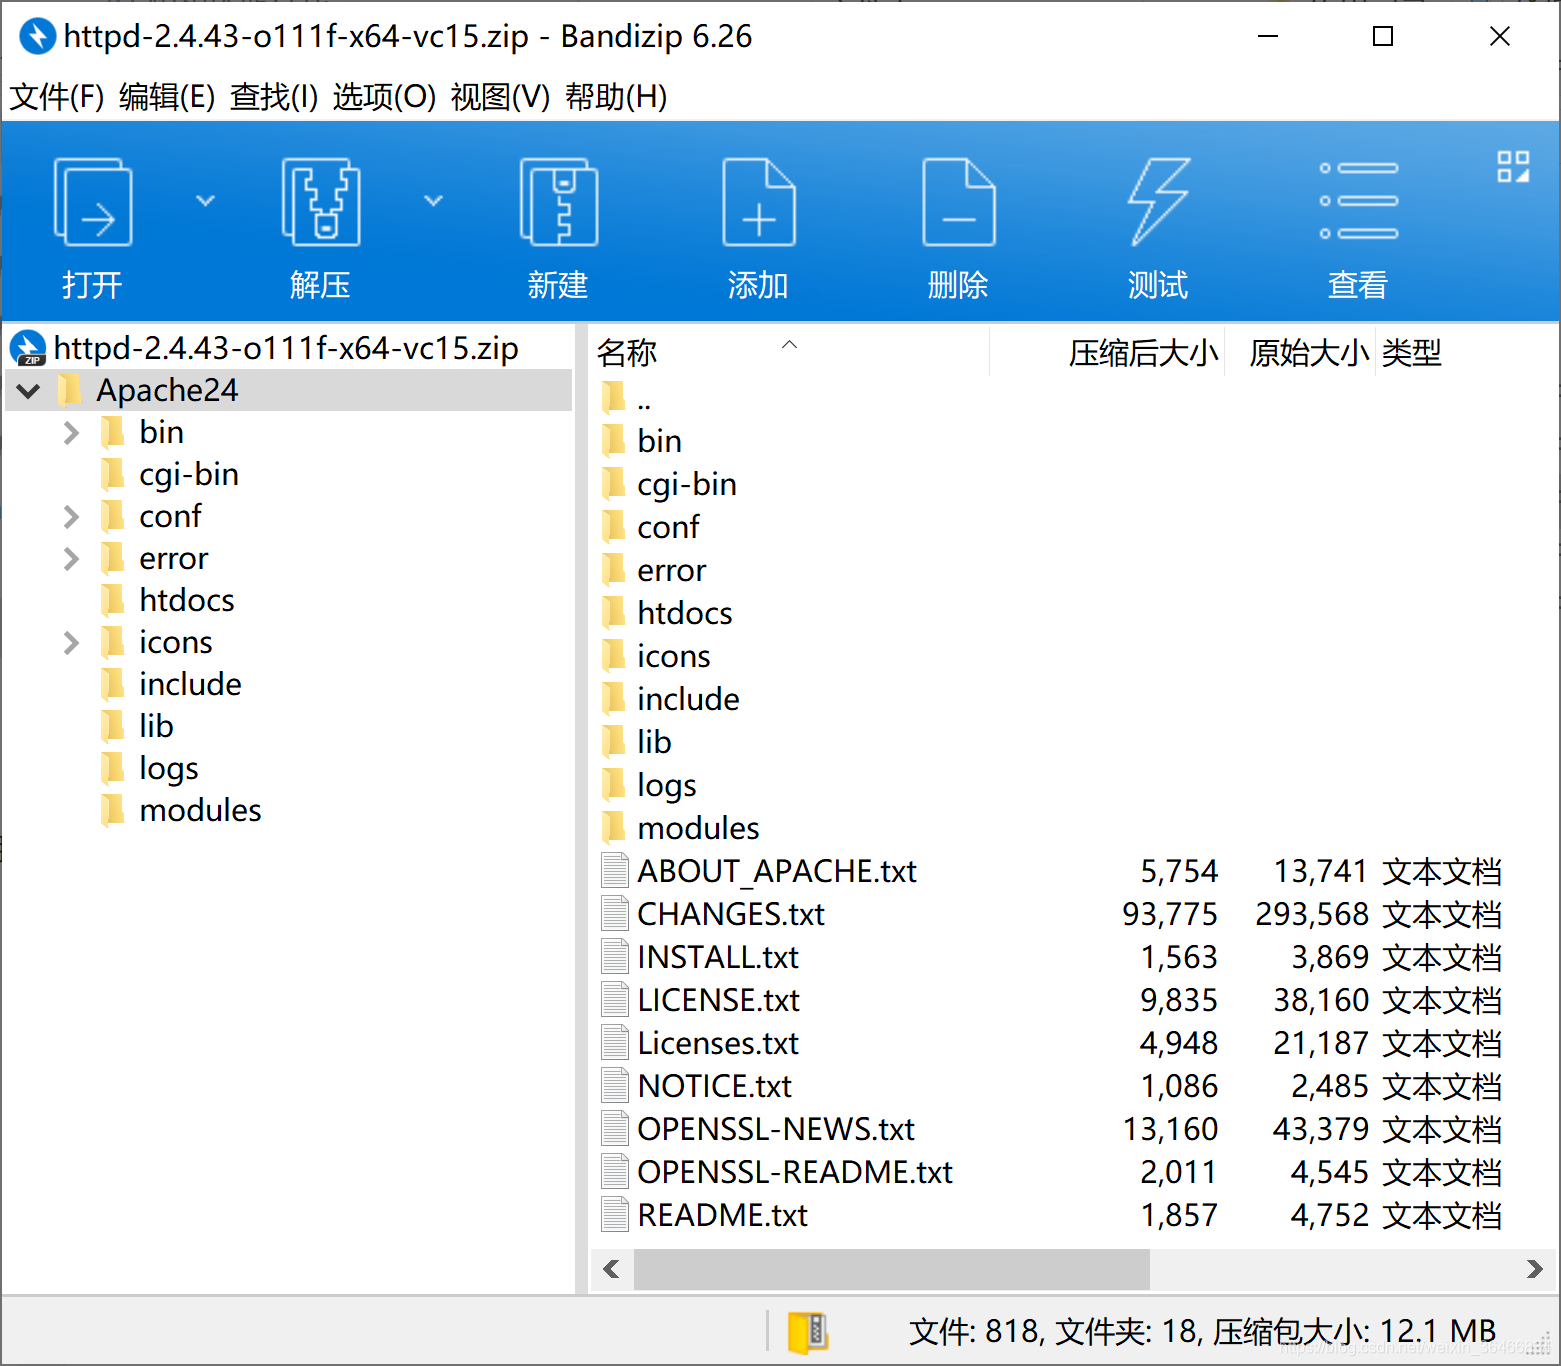Expand the conf folder in tree
The height and width of the screenshot is (1366, 1561).
[71, 517]
